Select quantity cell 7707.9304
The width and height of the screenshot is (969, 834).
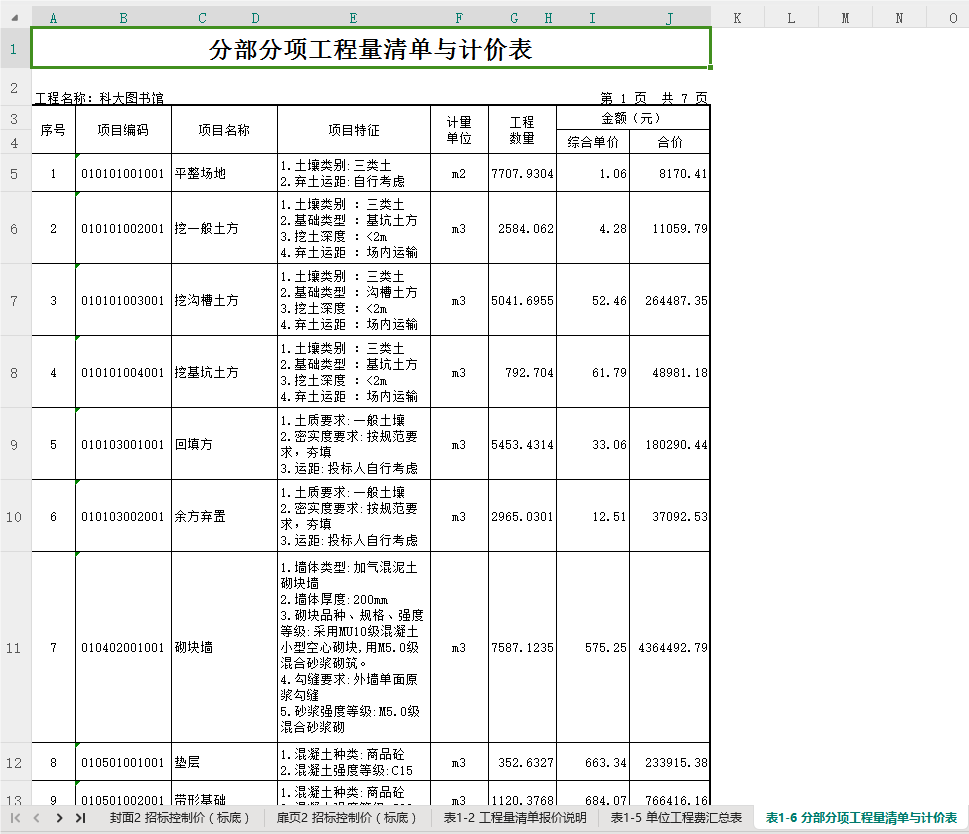pos(522,174)
